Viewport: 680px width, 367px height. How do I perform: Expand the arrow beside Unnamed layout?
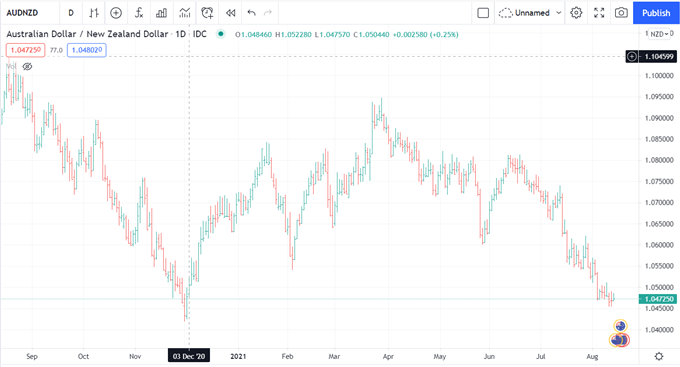click(559, 13)
